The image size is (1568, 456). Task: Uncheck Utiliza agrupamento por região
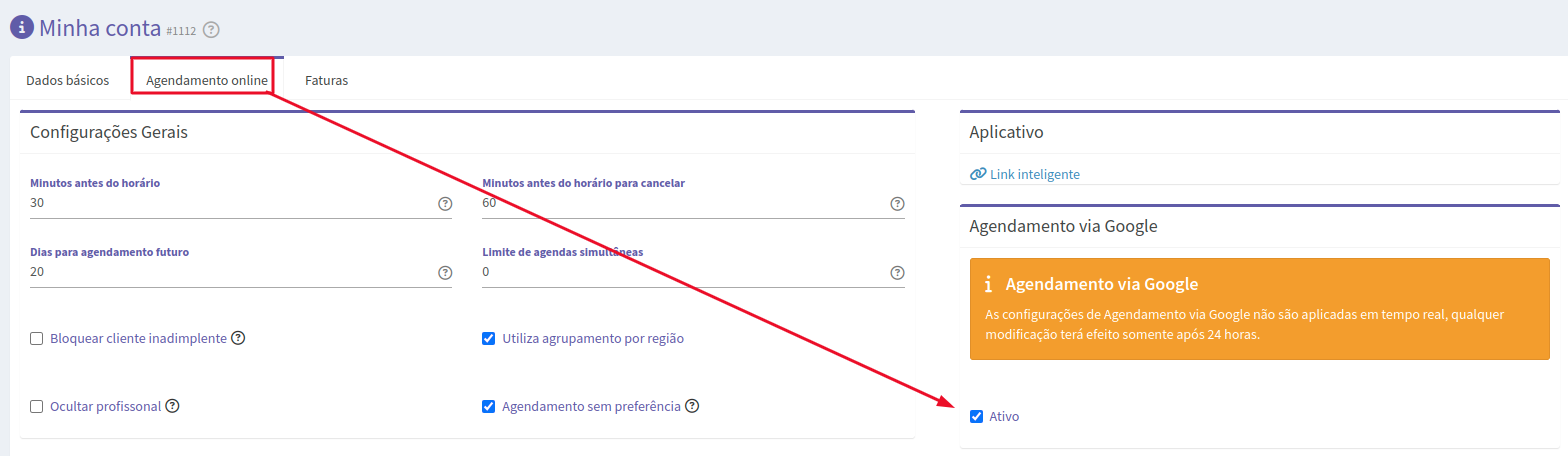pos(489,339)
